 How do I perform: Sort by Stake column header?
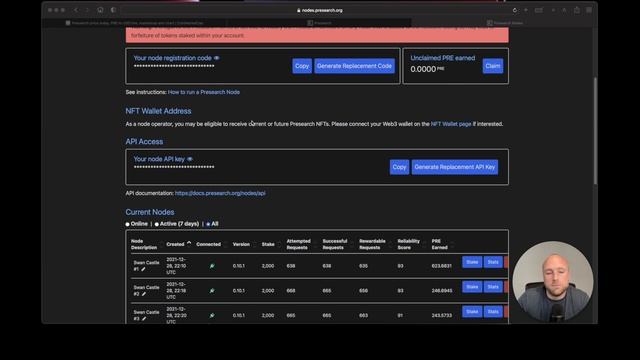coord(268,244)
